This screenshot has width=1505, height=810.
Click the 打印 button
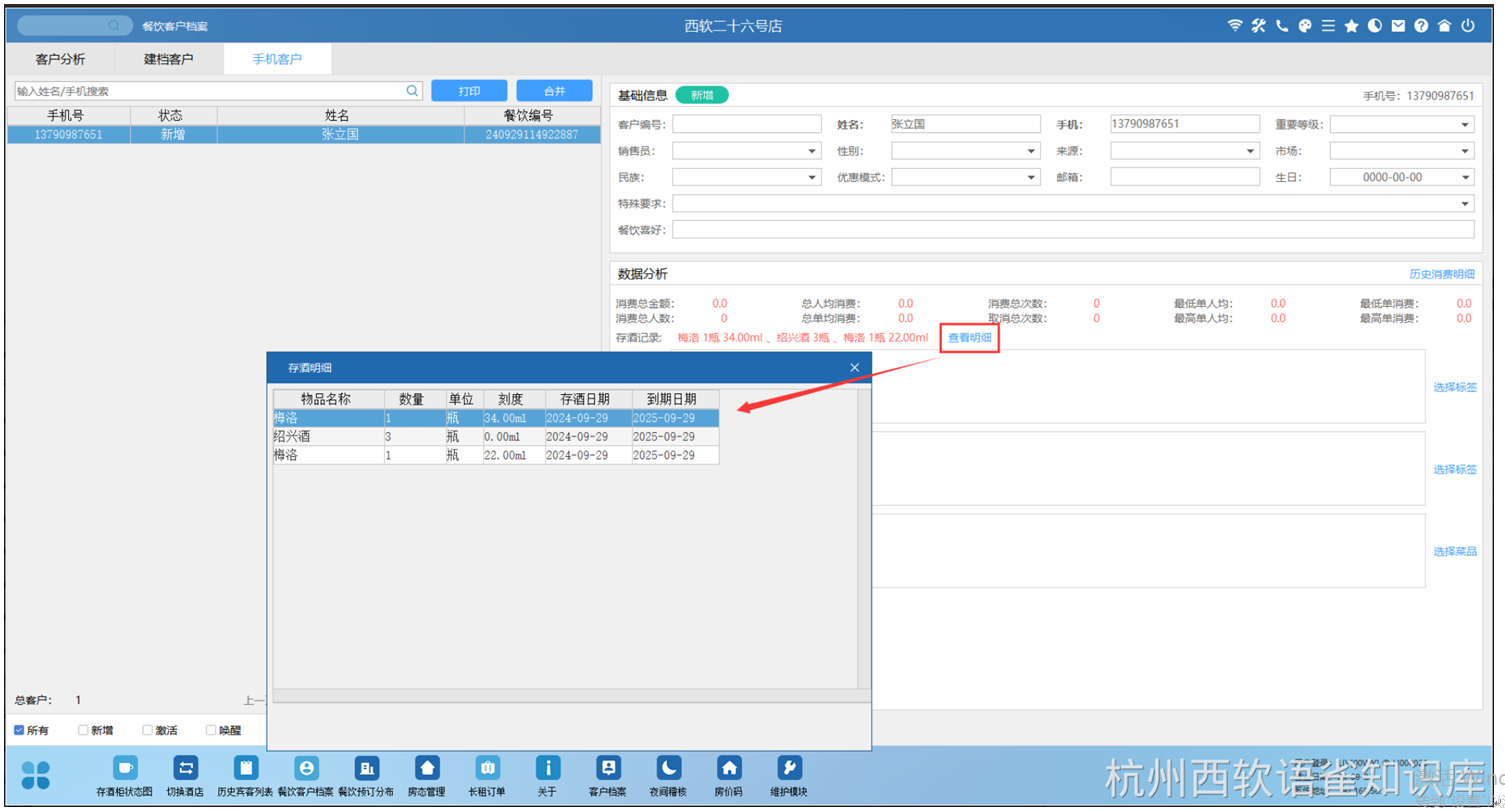[469, 91]
